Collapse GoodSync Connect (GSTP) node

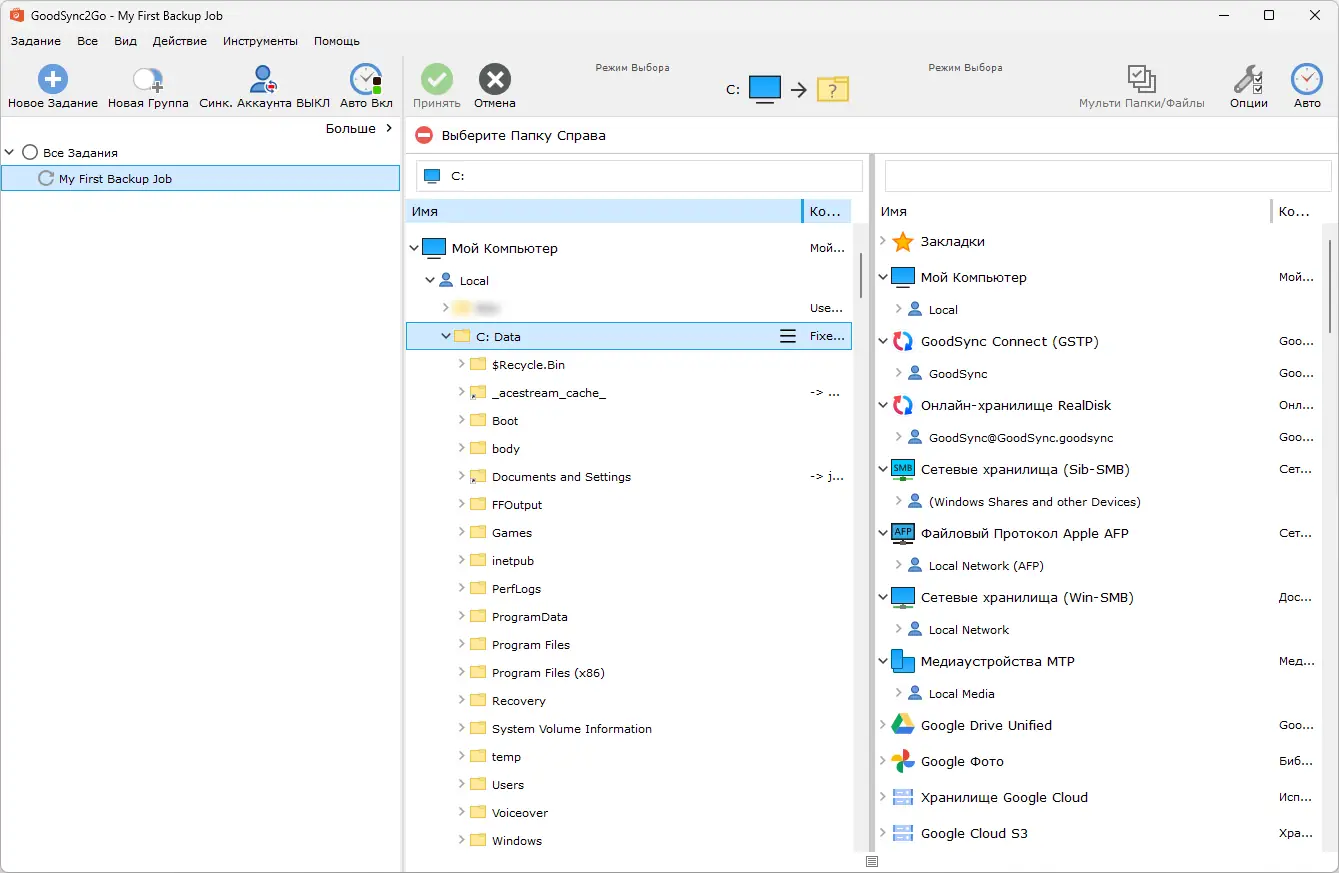point(882,342)
